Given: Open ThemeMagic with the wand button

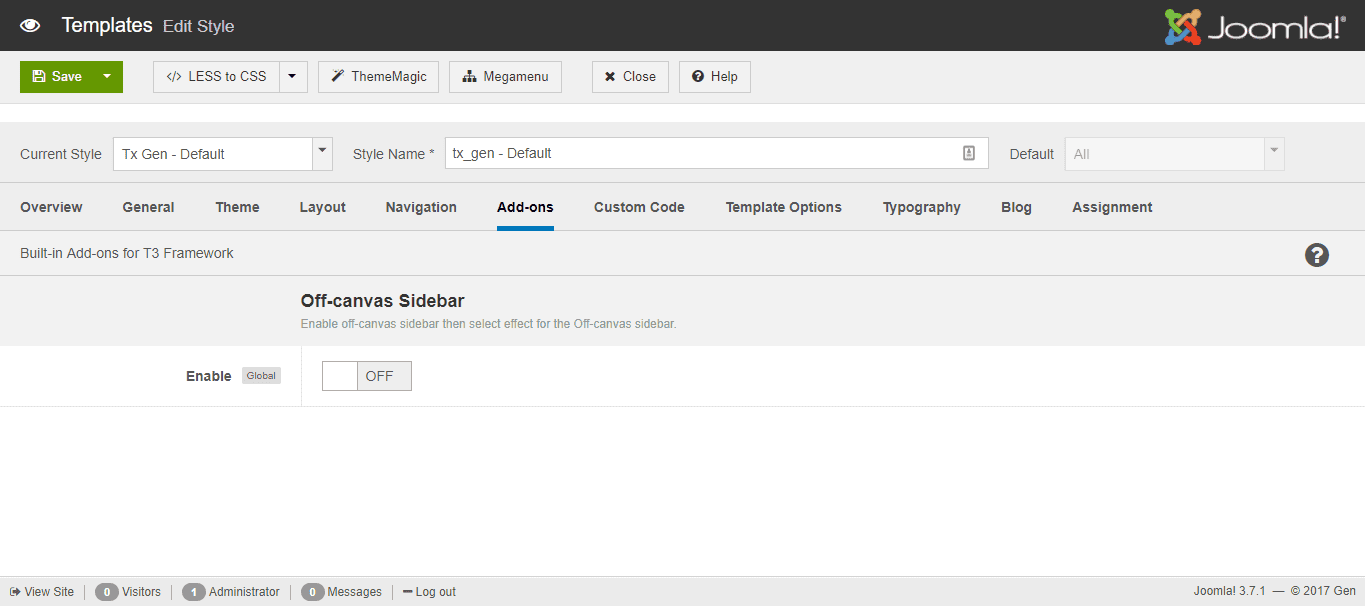Looking at the screenshot, I should 378,77.
